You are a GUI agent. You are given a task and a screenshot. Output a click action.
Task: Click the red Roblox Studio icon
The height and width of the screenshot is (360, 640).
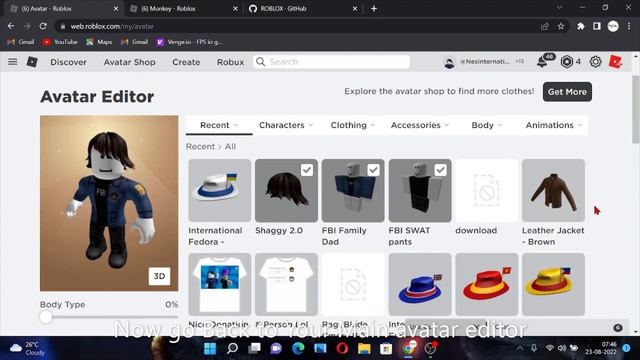click(x=615, y=62)
